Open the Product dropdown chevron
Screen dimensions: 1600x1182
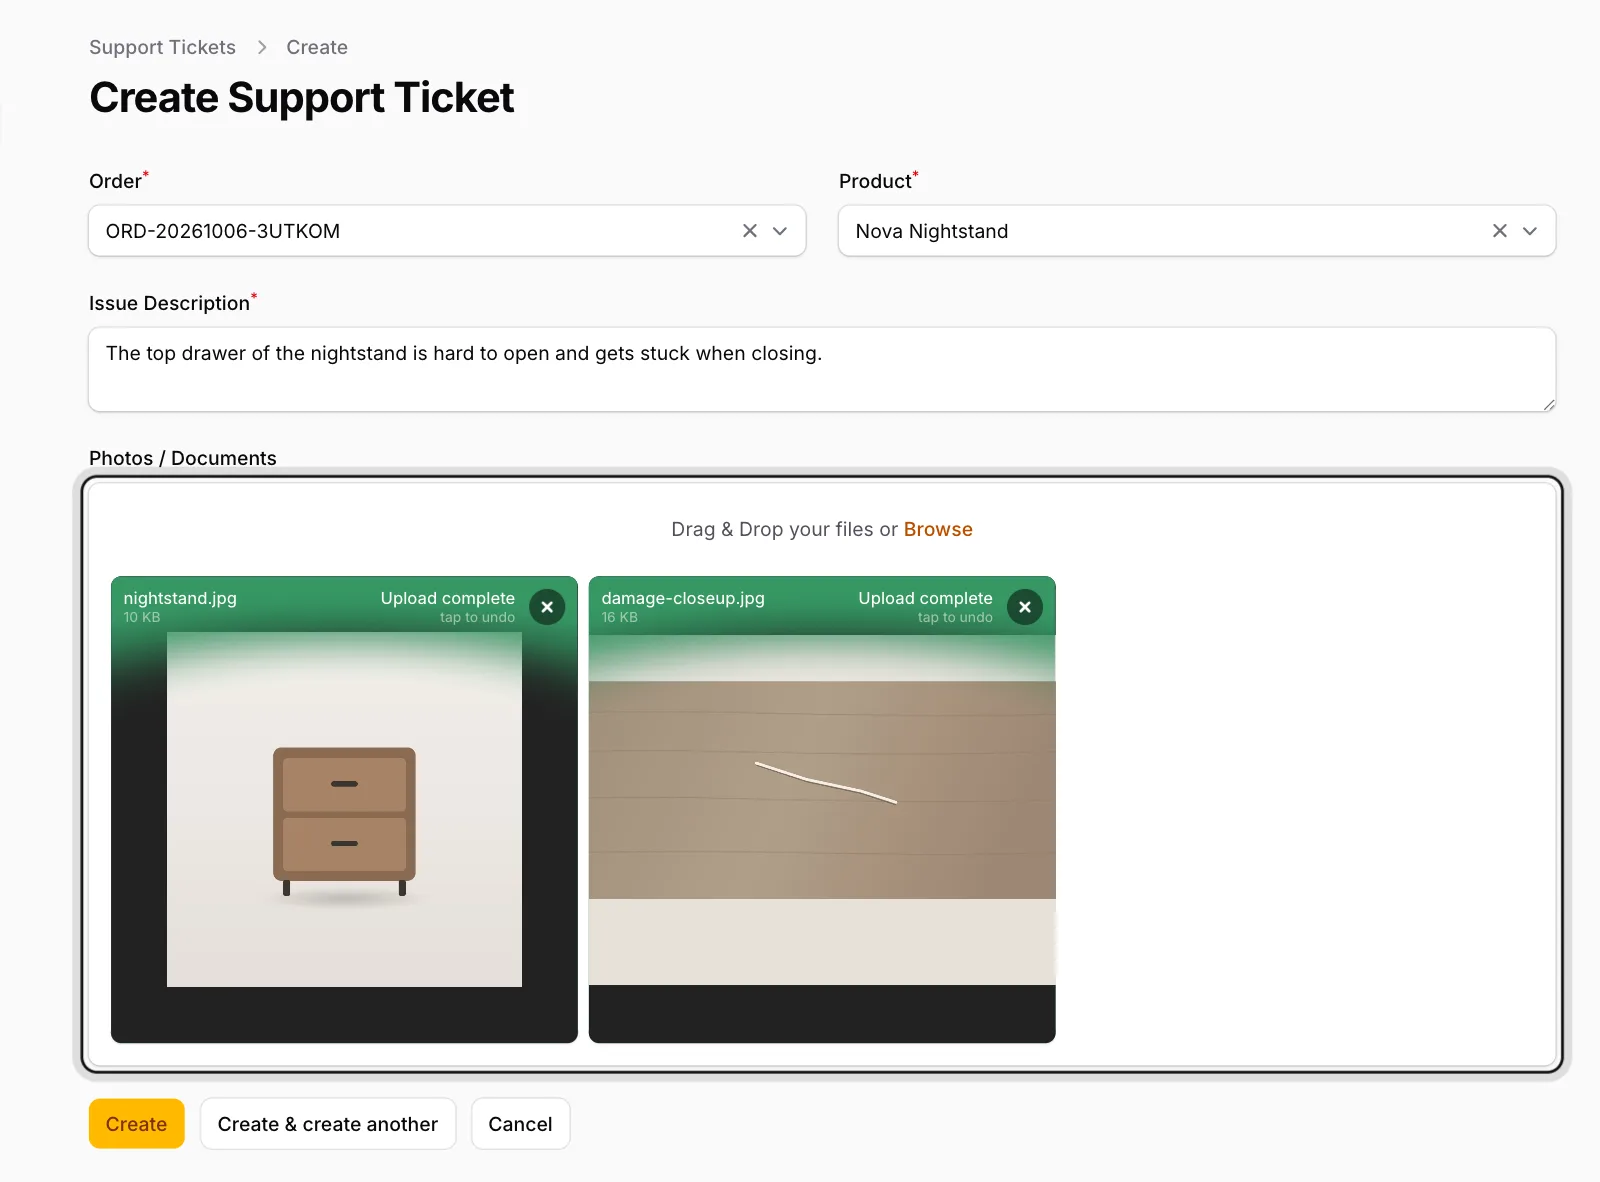(1530, 231)
